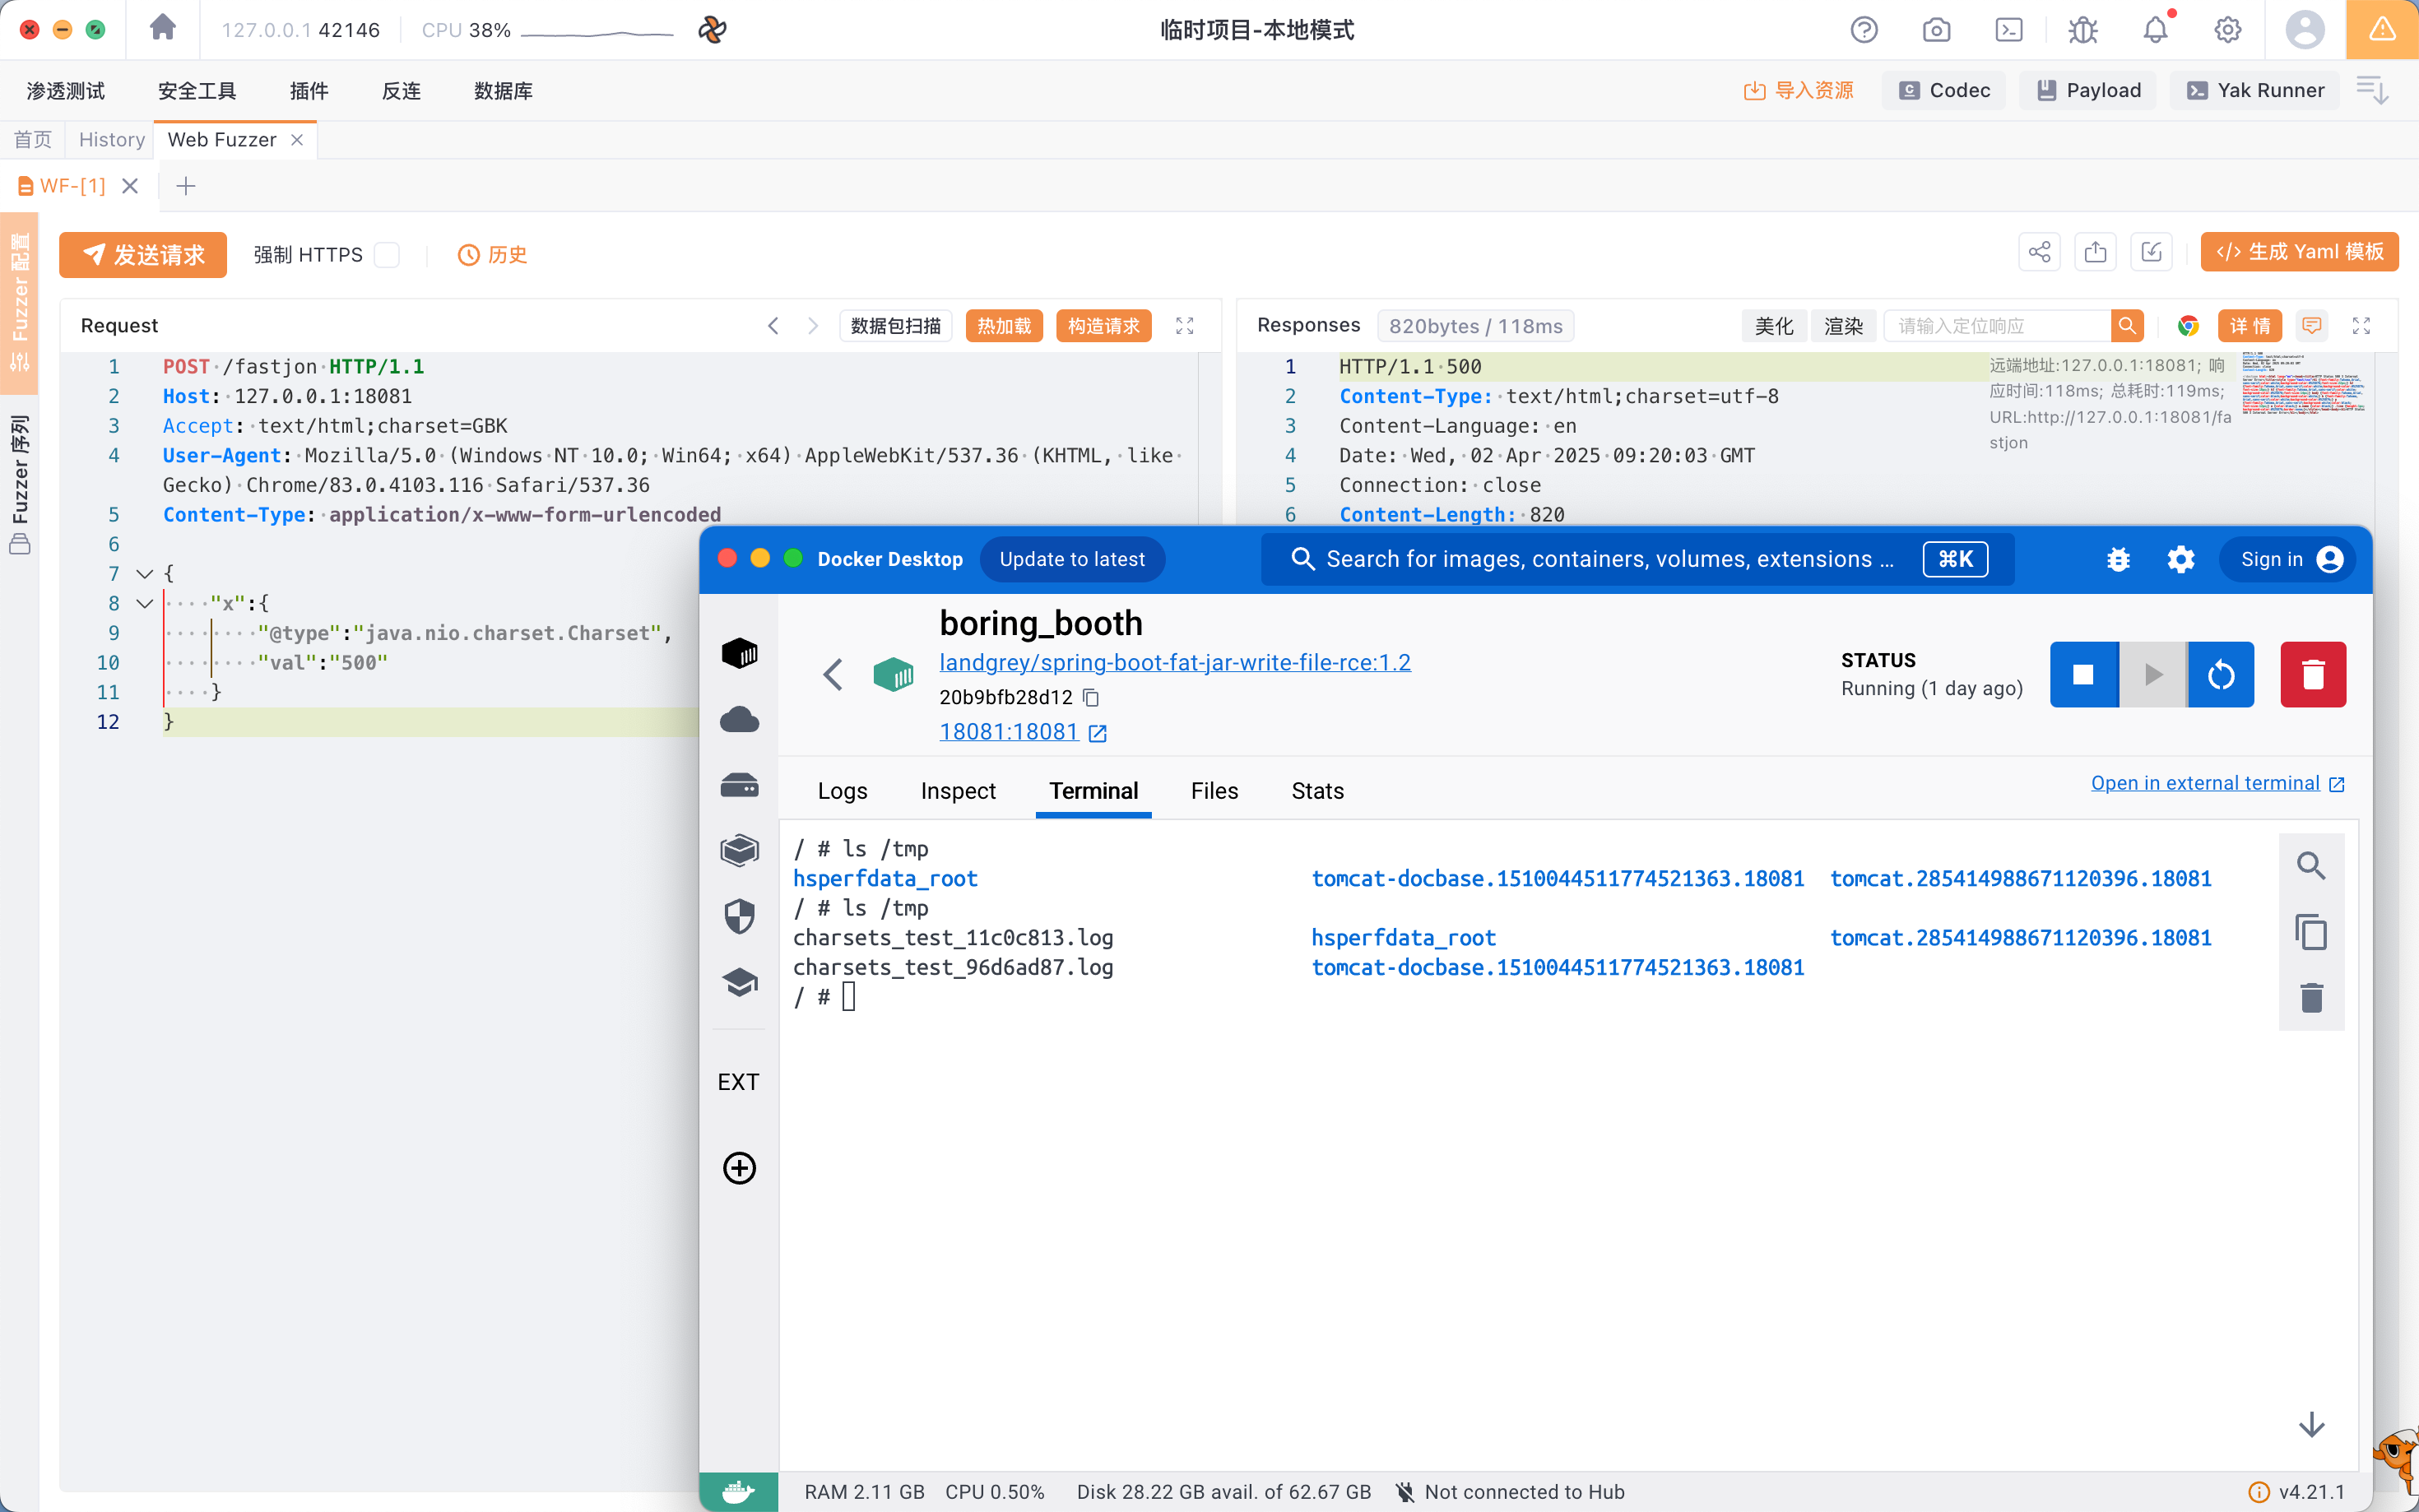Toggle the 强制 HTTPS checkbox
2419x1512 pixels.
click(387, 255)
